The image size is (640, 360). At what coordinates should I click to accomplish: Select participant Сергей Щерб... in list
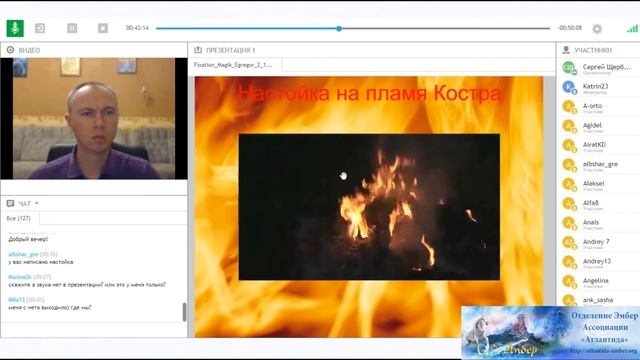click(598, 68)
